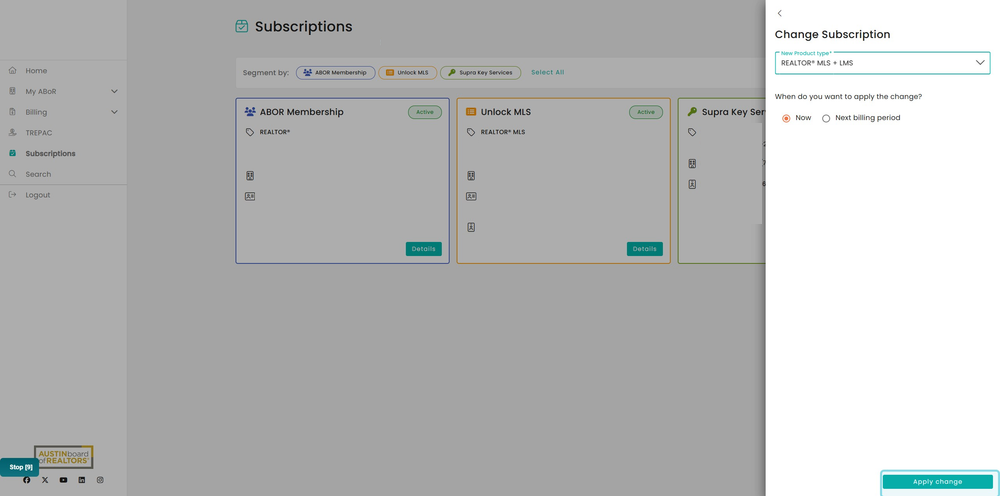Click the Subscriptions sidebar icon
This screenshot has width=1000, height=496.
[13, 153]
